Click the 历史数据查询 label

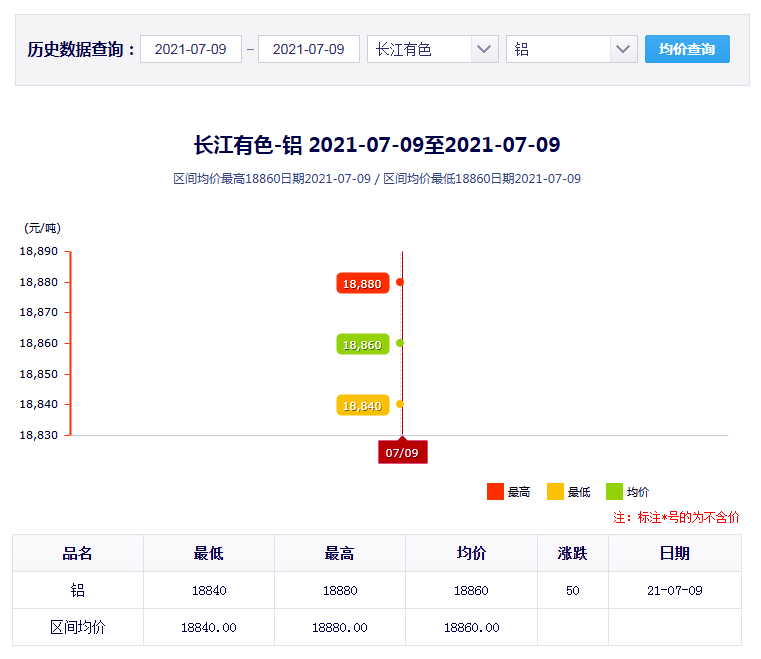[81, 49]
